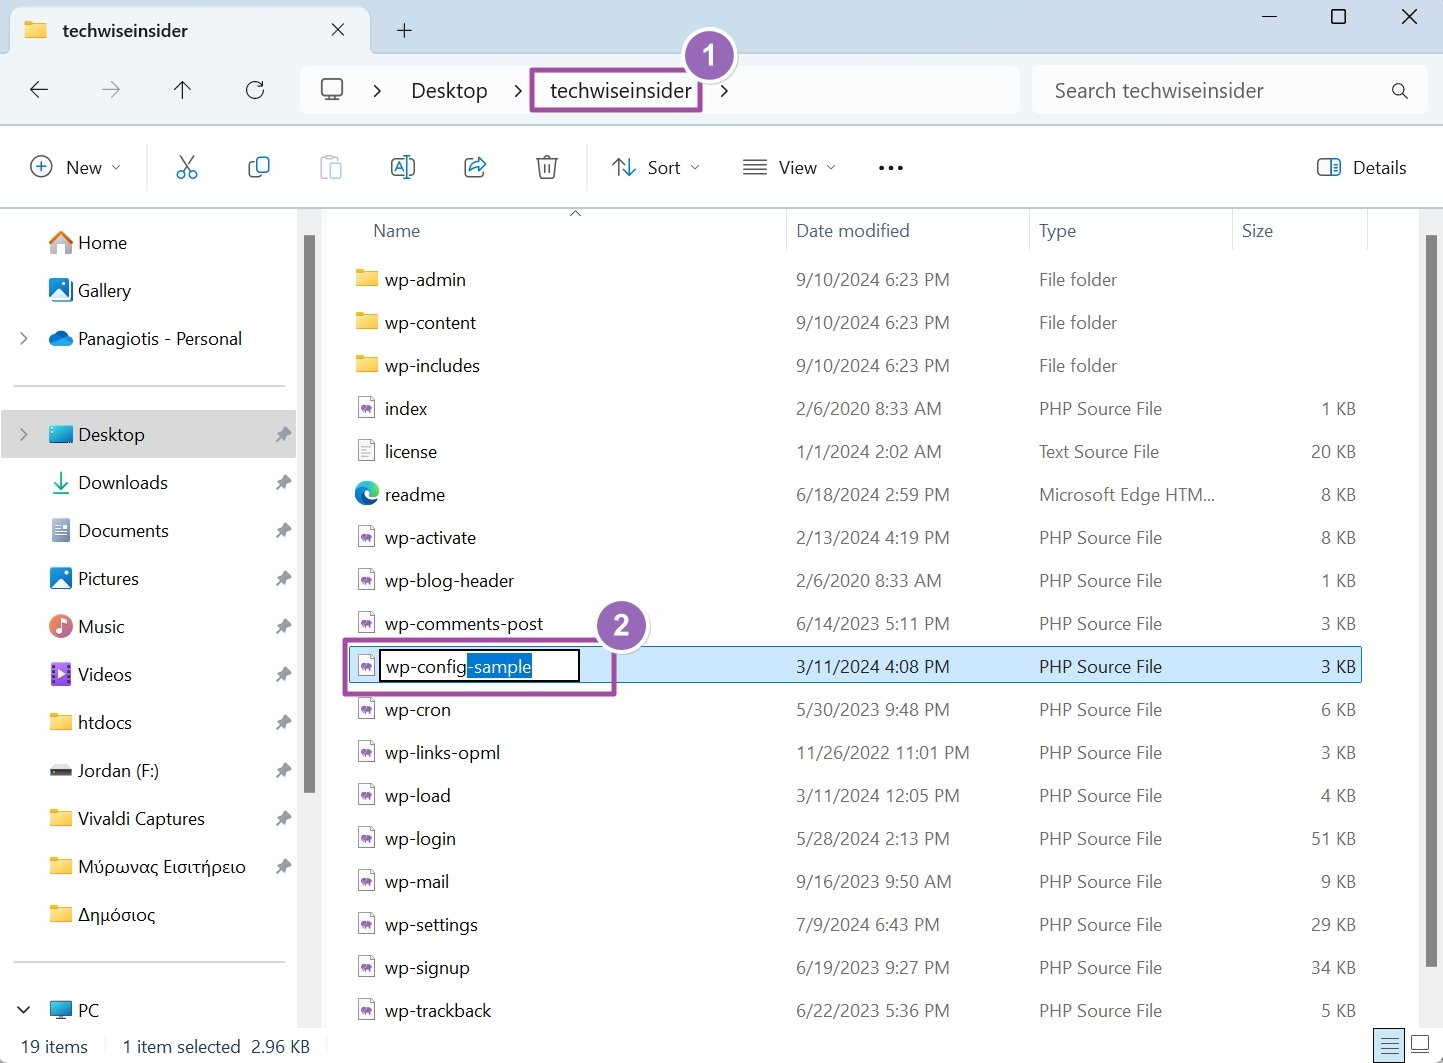Open the View dropdown
The width and height of the screenshot is (1443, 1063).
tap(789, 167)
